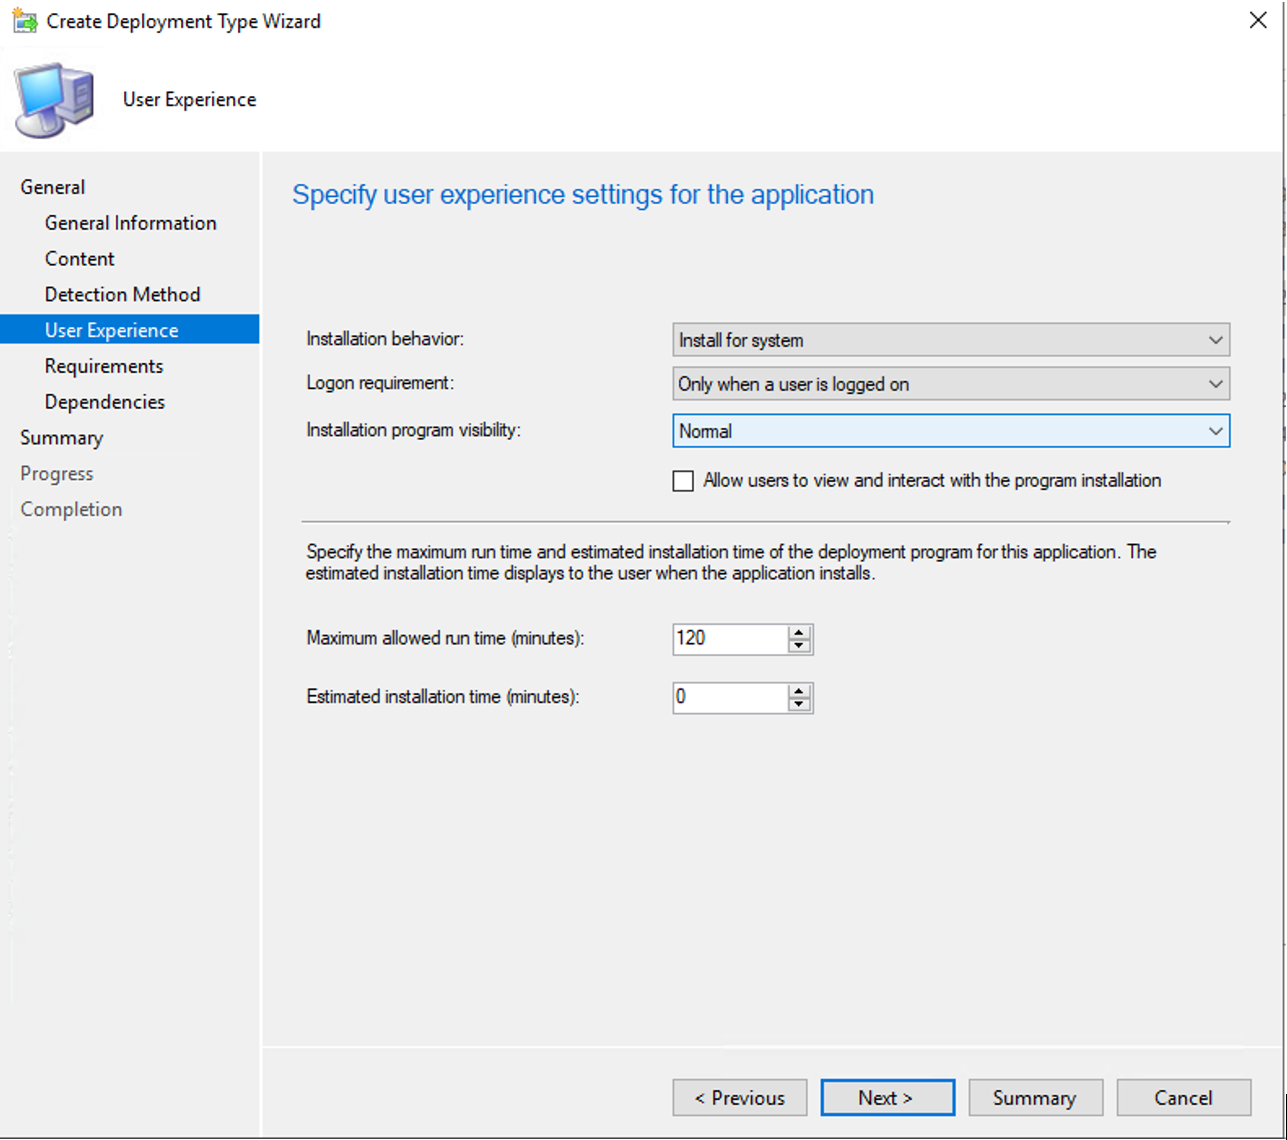Click the Create Deployment Type Wizard title text
Viewport: 1287px width, 1140px height.
click(x=184, y=21)
